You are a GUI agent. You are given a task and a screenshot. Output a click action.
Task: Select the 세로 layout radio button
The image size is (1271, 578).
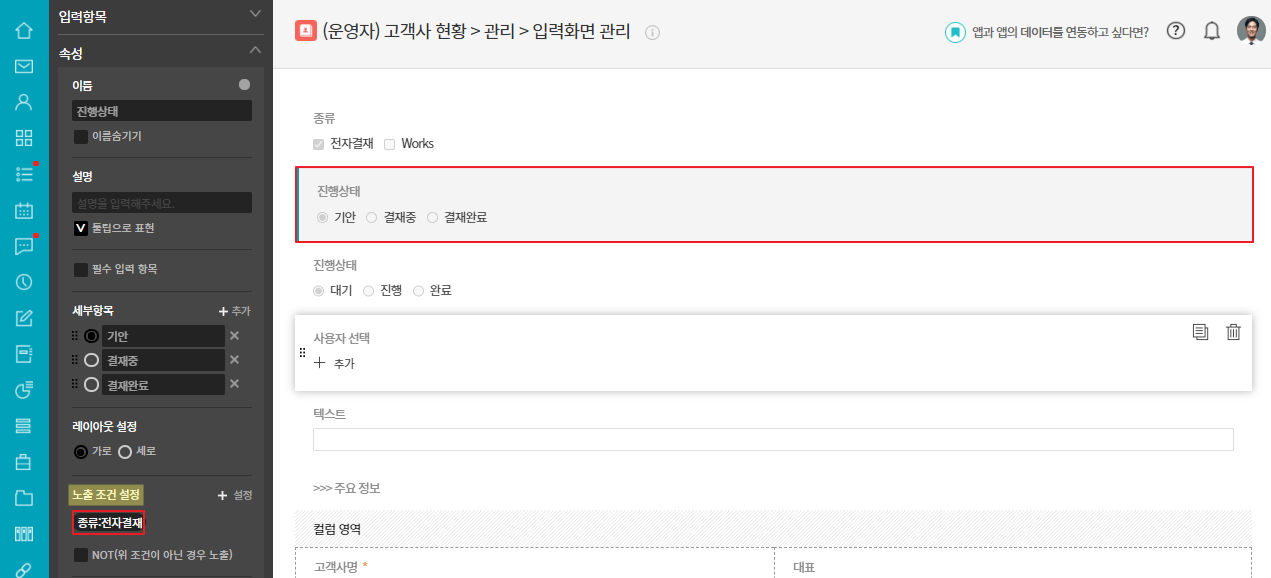pos(125,451)
